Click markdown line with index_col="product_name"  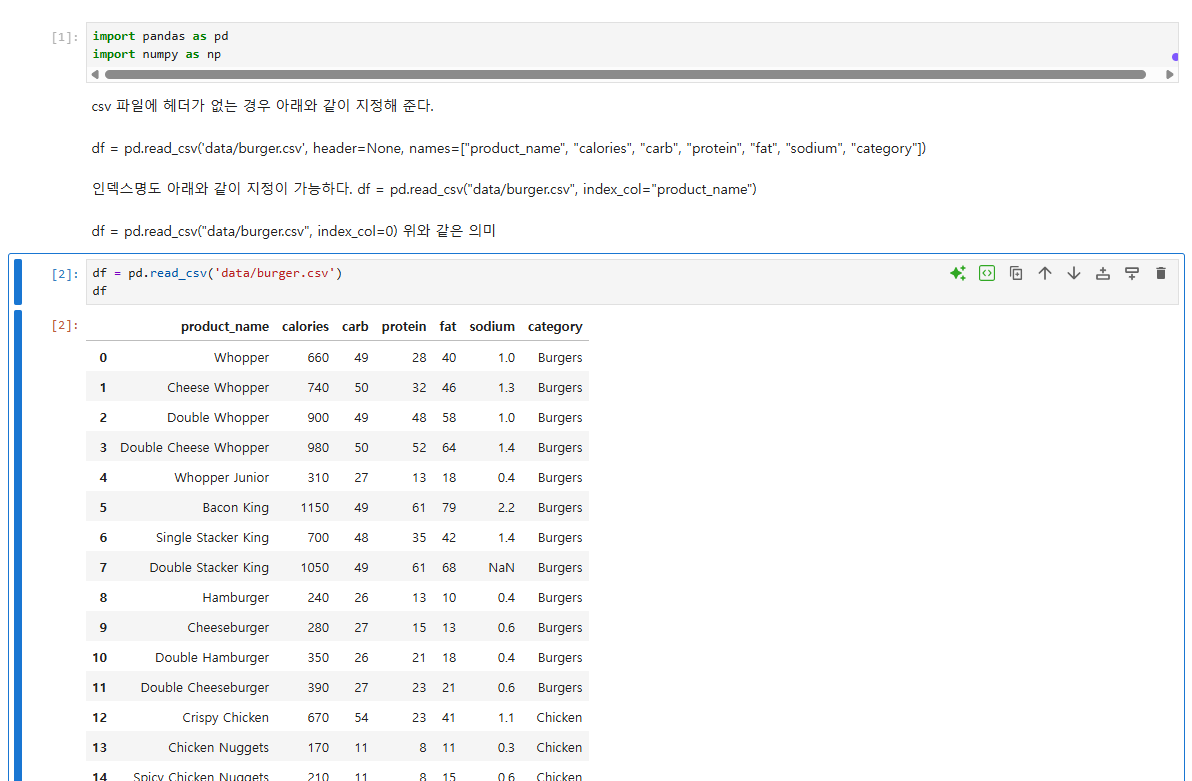tap(424, 189)
